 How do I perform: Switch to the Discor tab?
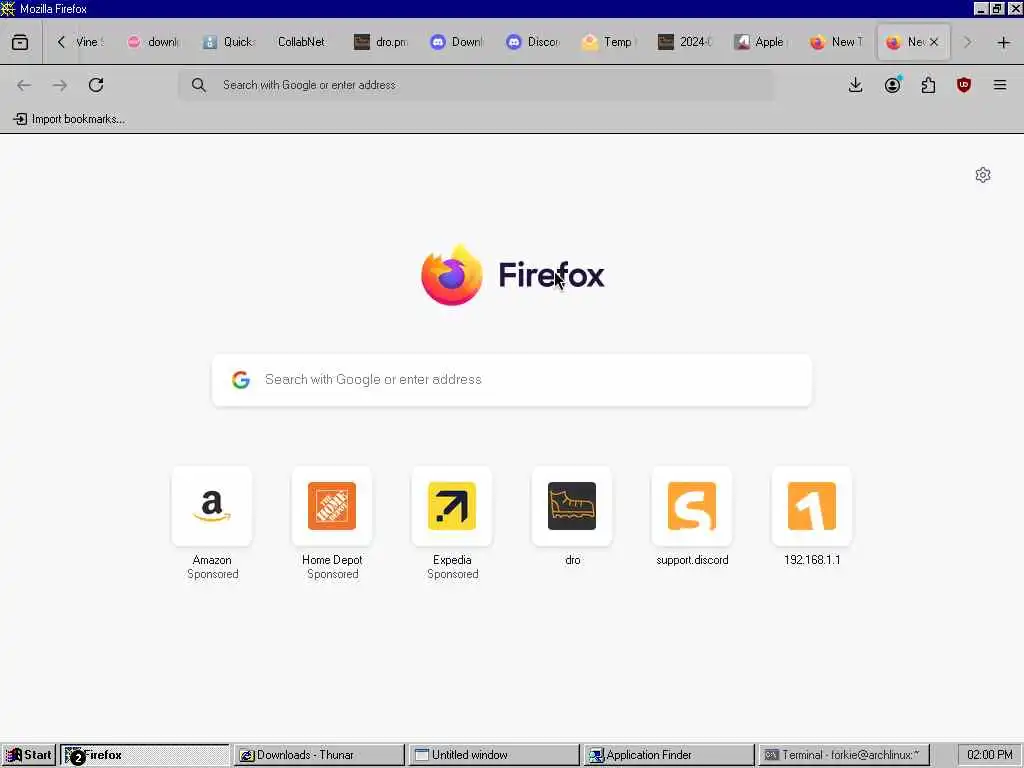pyautogui.click(x=532, y=42)
